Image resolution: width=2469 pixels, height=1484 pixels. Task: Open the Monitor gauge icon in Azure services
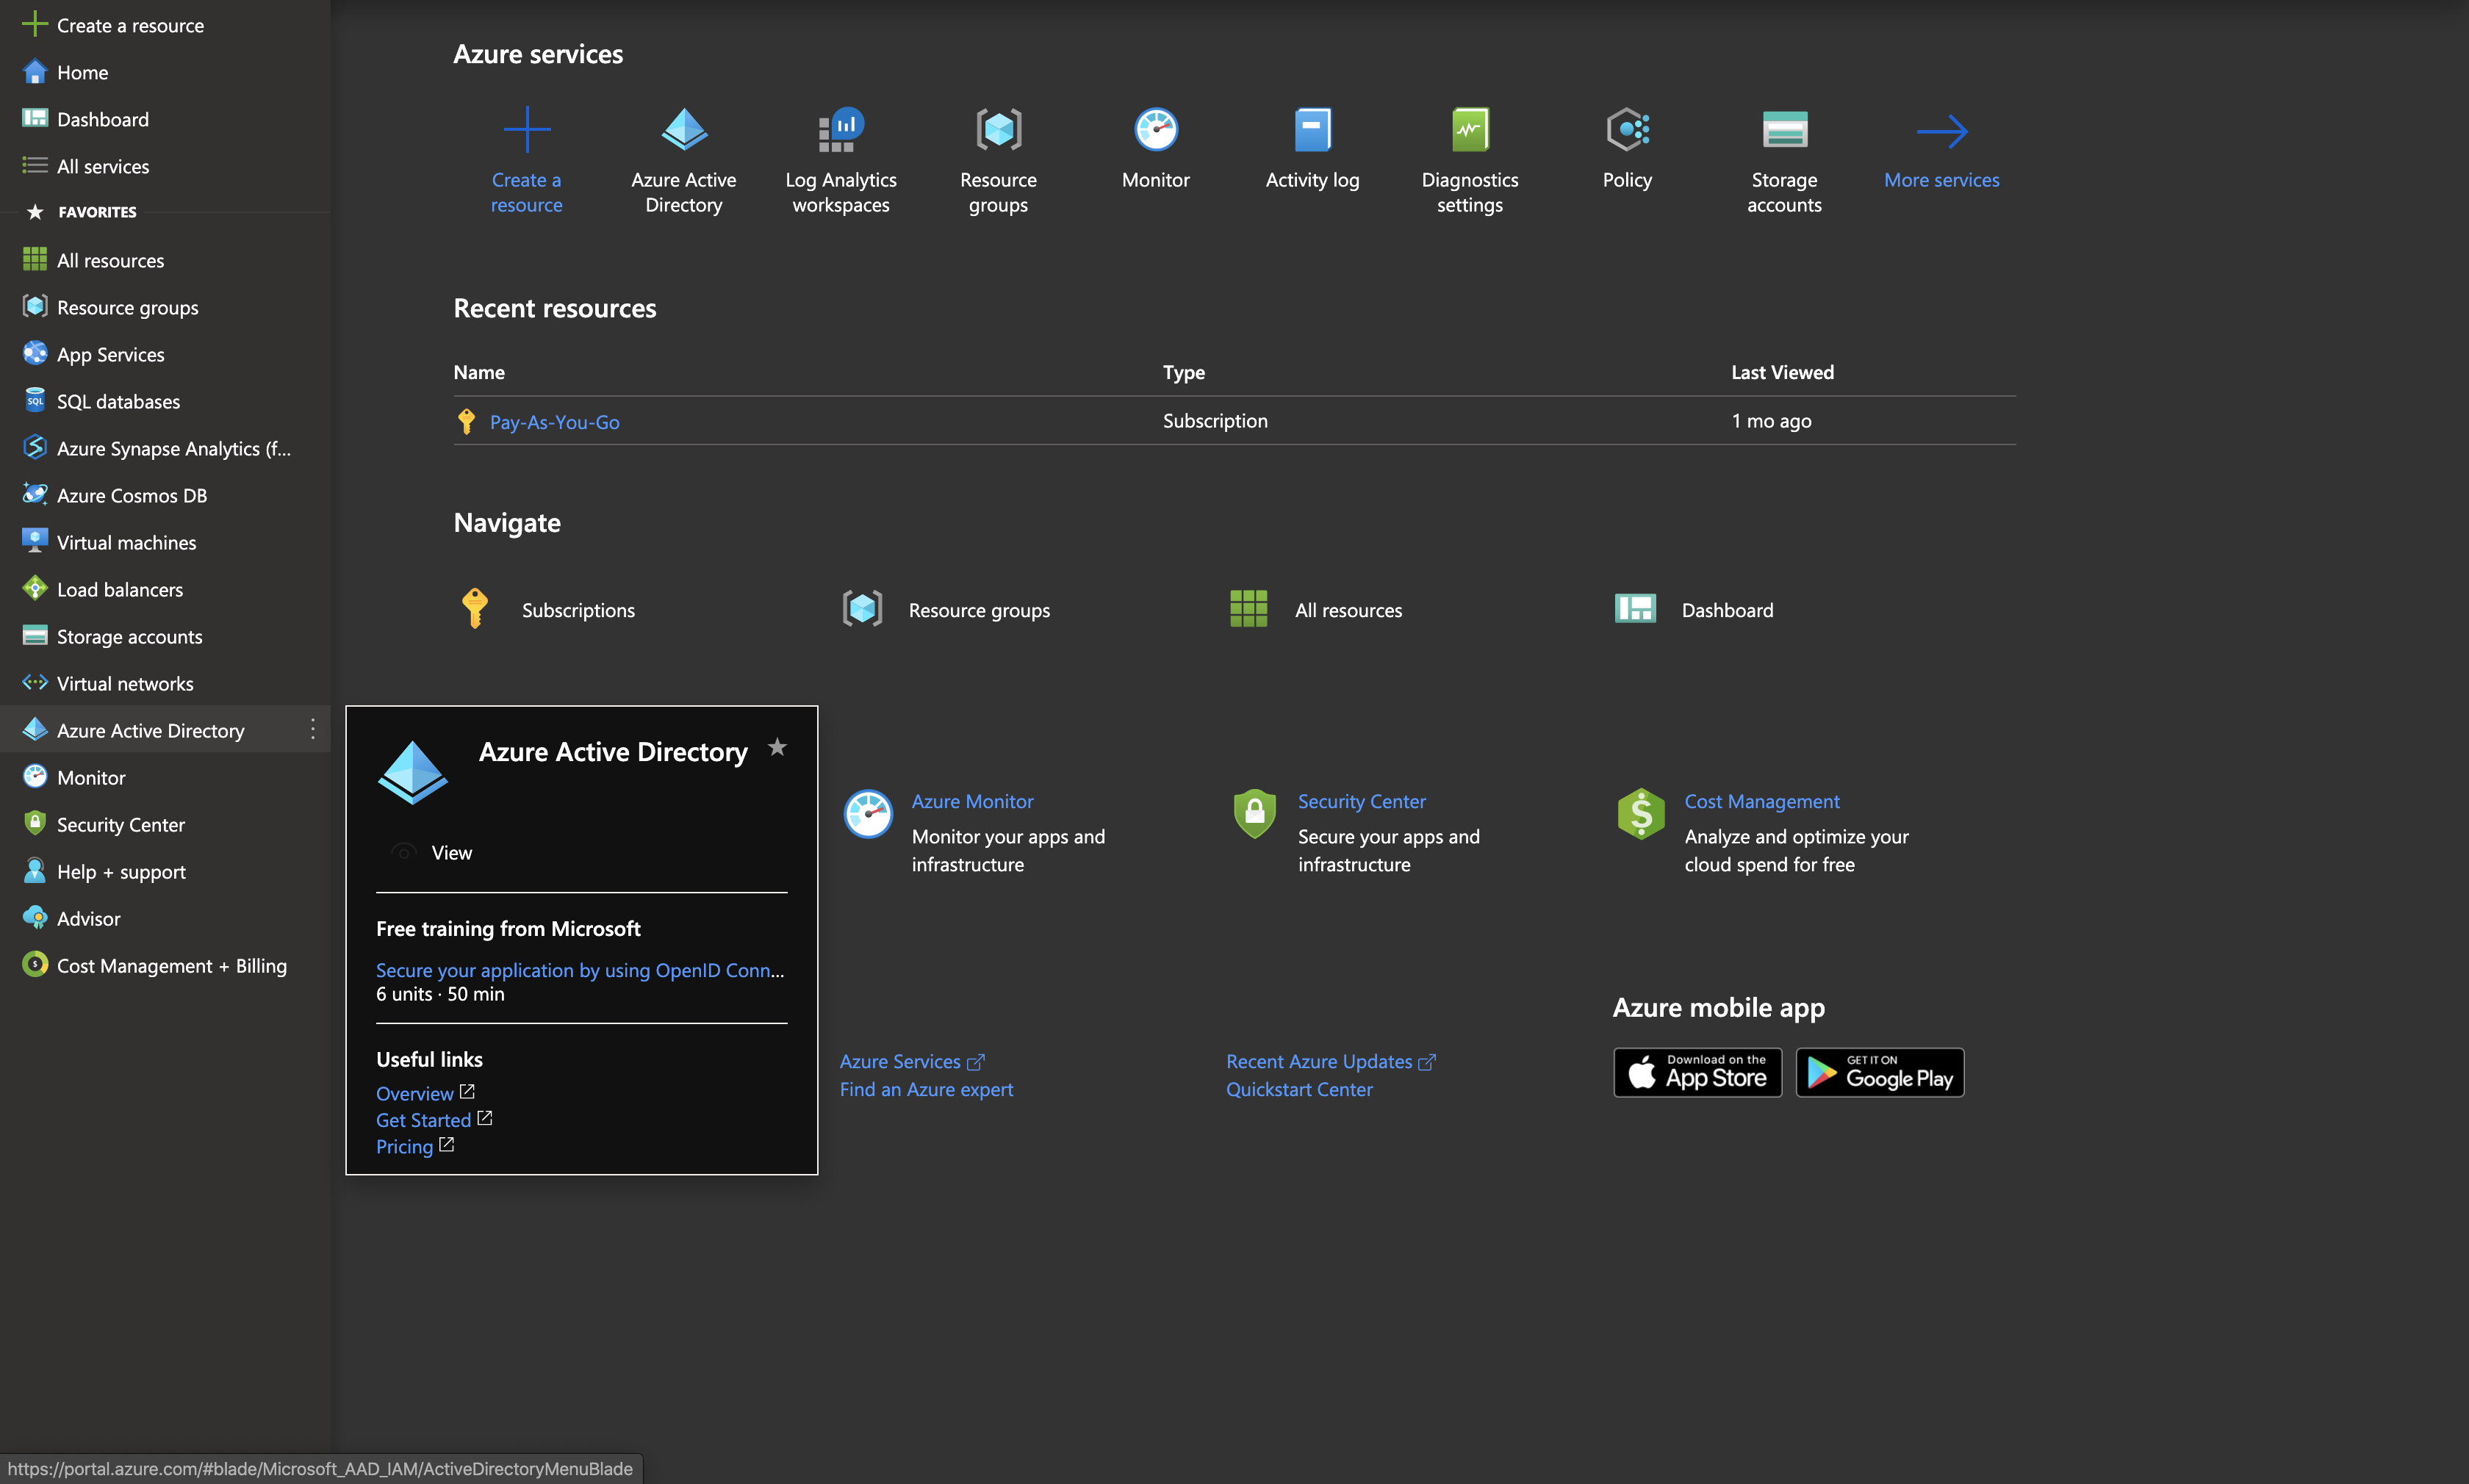[1156, 130]
